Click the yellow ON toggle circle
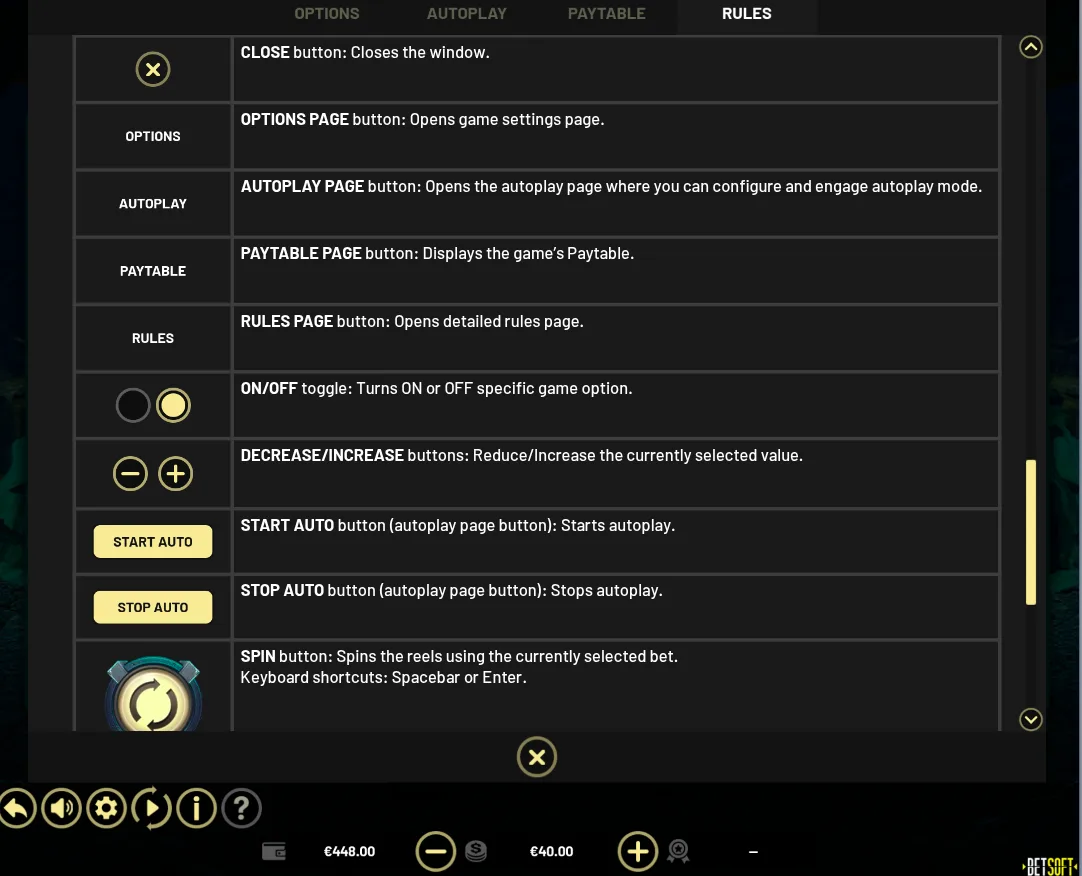 pos(173,405)
